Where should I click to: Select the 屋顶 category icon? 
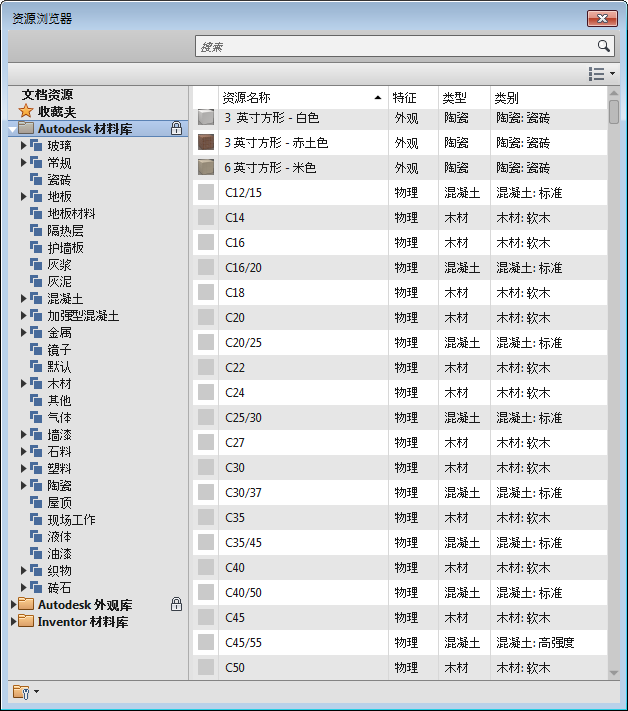point(36,502)
